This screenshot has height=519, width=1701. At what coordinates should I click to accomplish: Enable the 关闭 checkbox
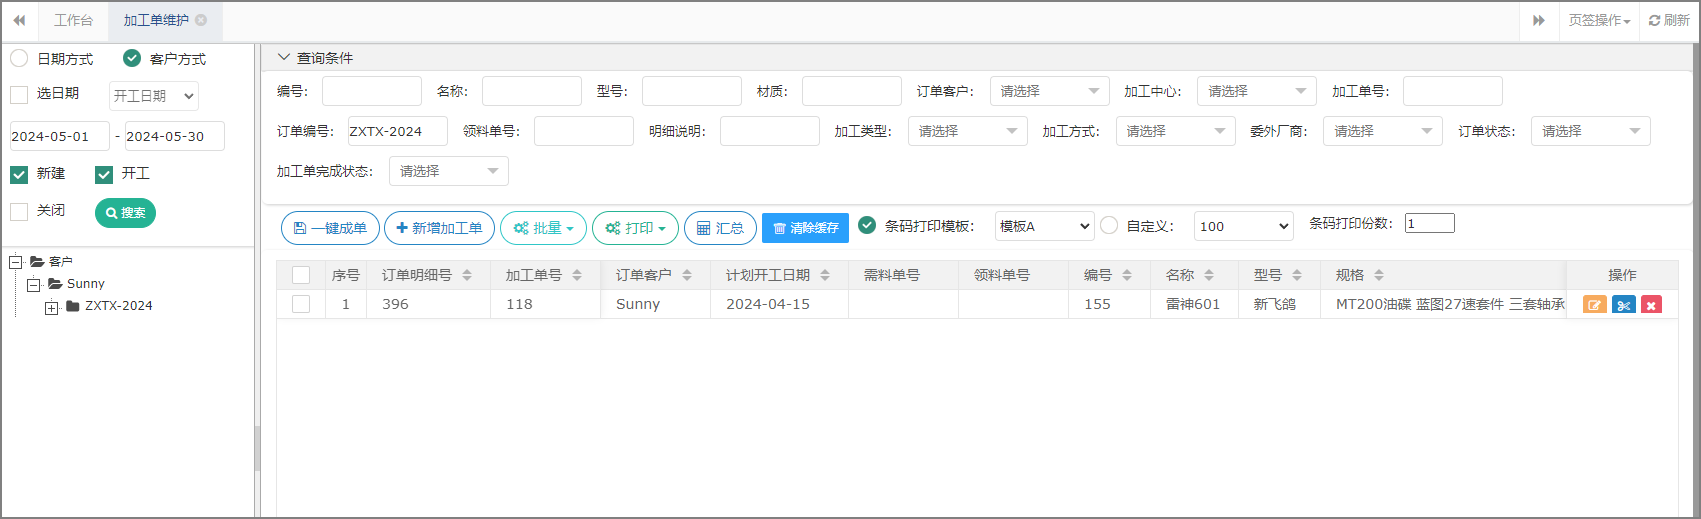(19, 211)
